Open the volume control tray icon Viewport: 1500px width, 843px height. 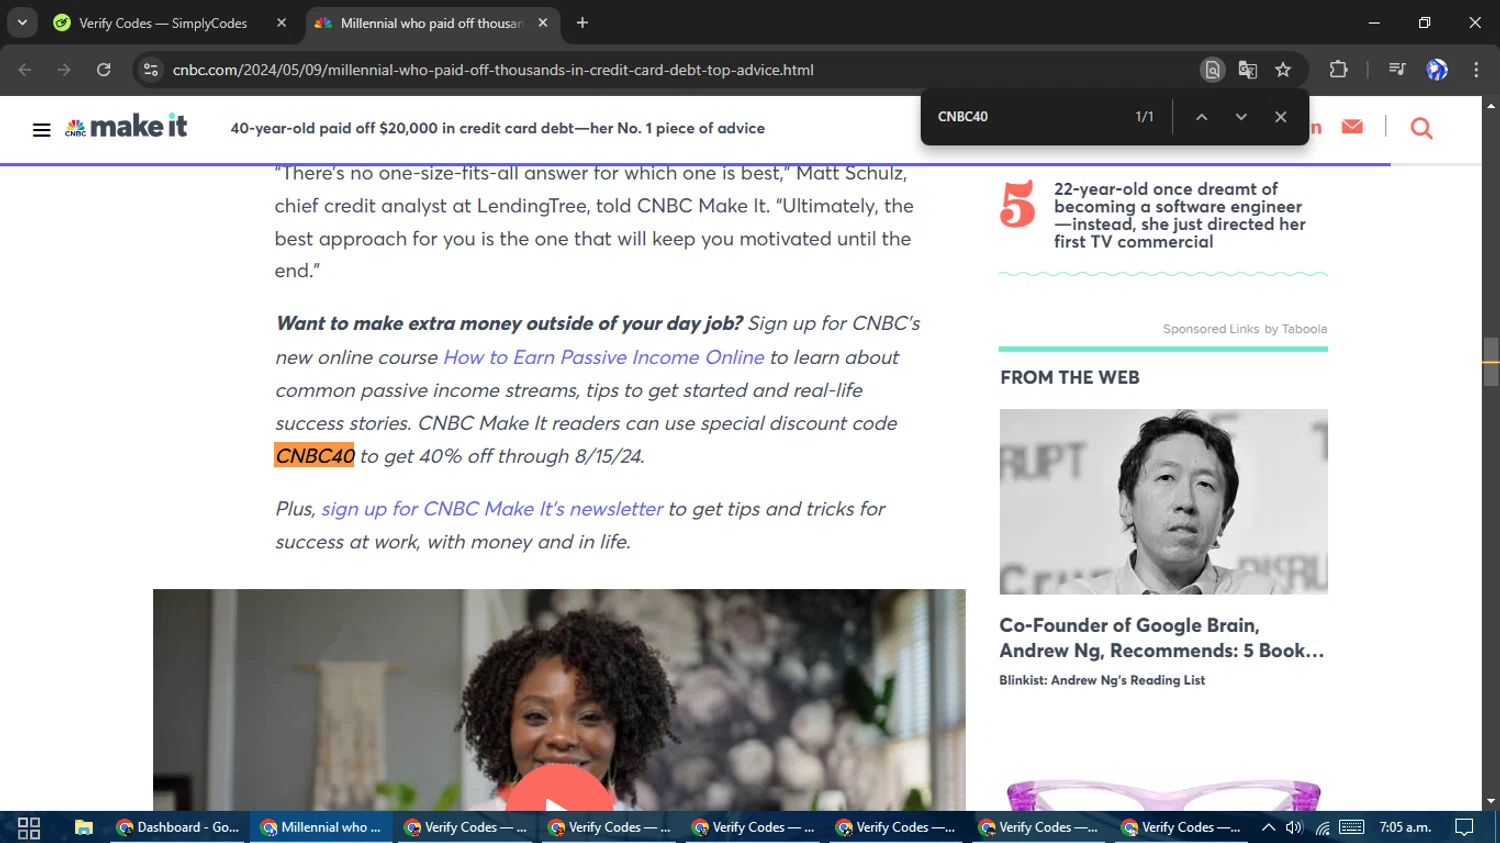coord(1294,828)
